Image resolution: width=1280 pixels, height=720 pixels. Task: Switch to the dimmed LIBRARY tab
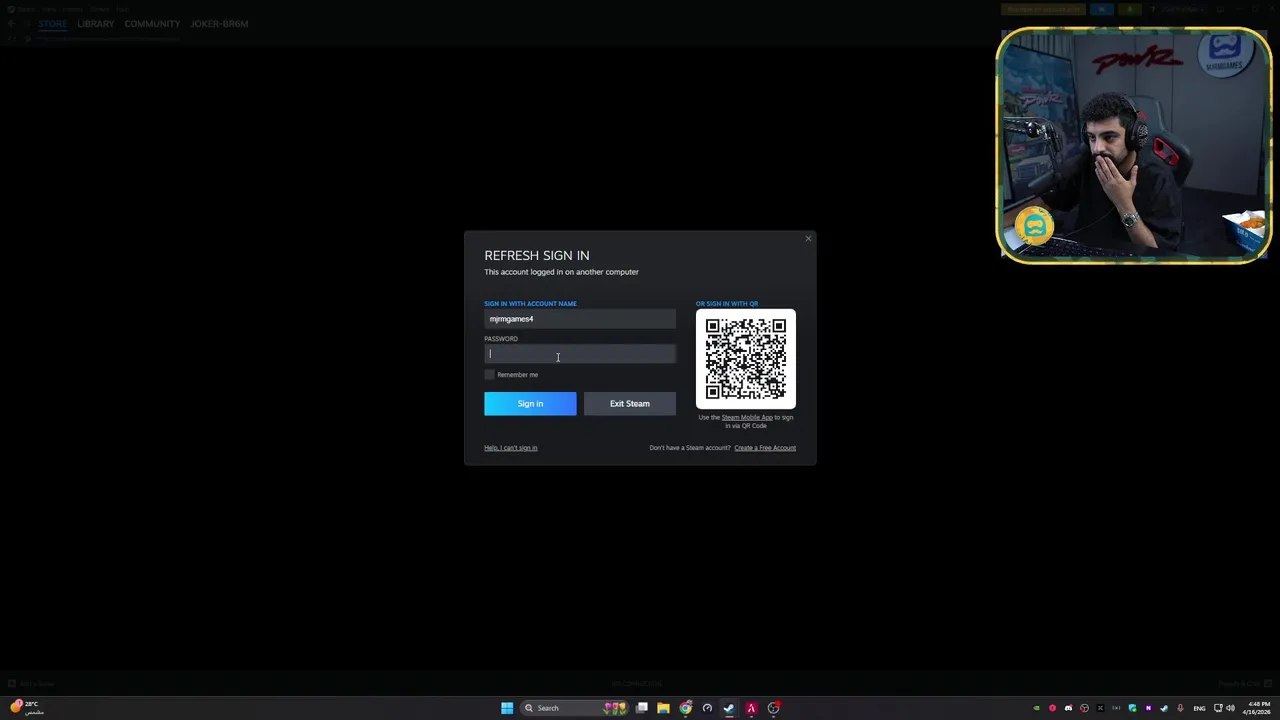(96, 24)
